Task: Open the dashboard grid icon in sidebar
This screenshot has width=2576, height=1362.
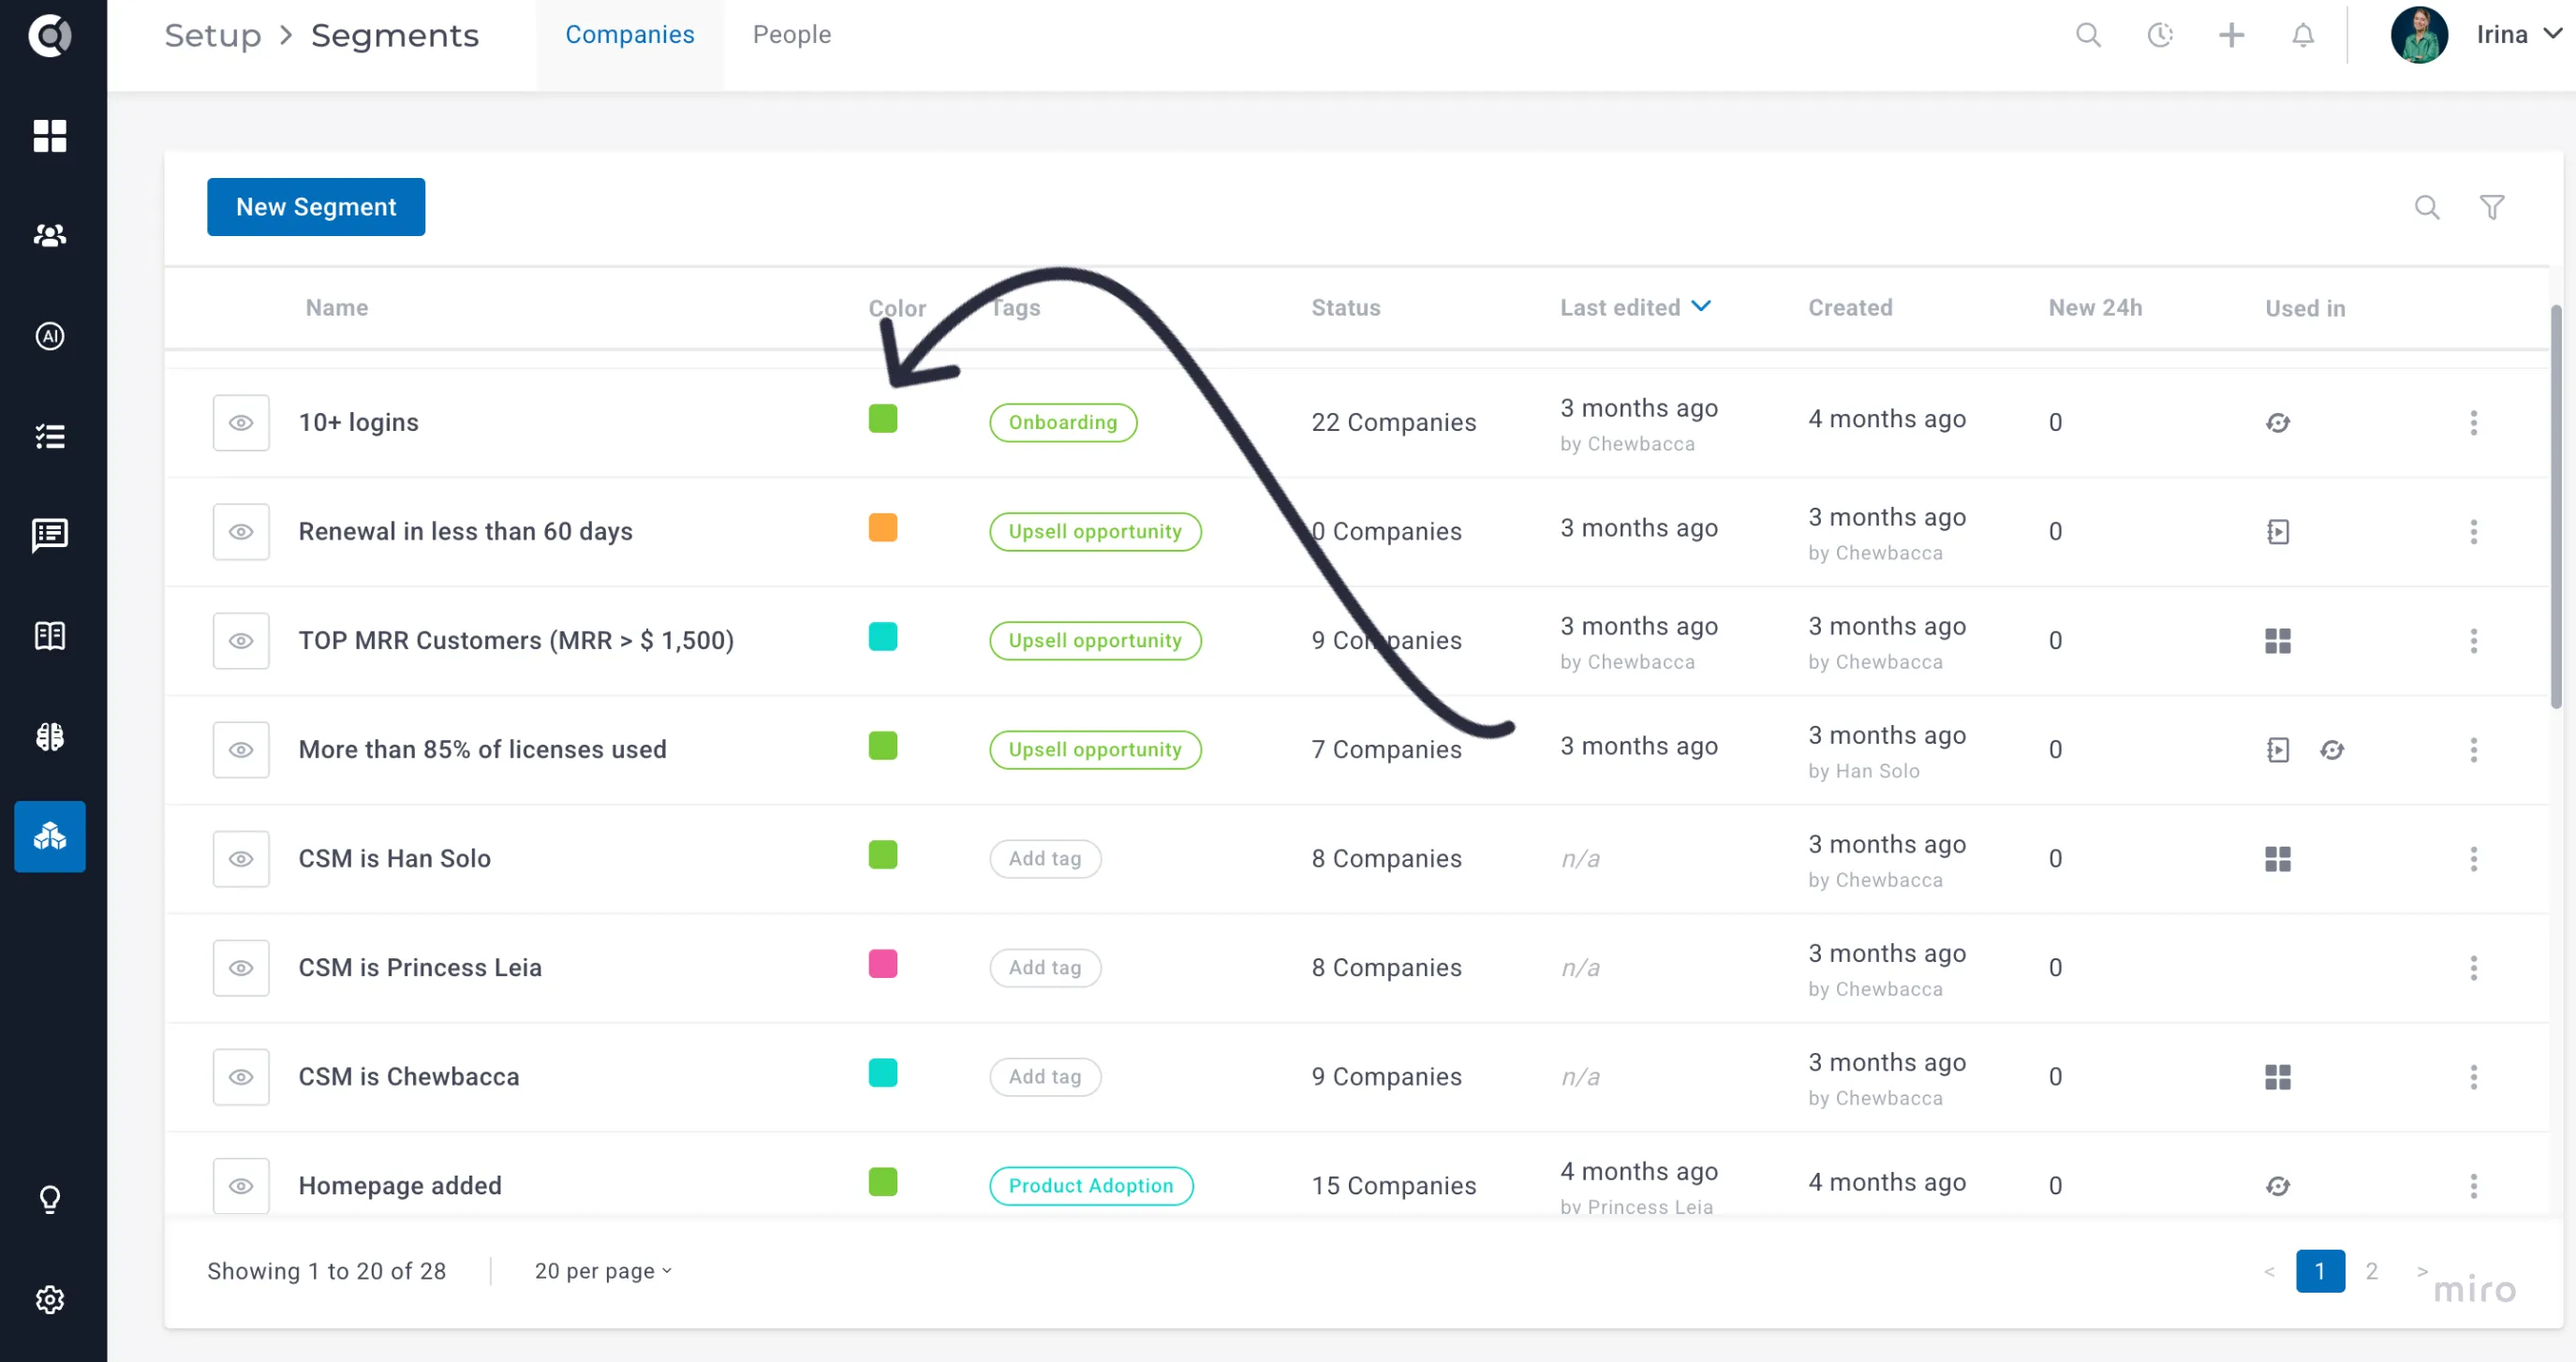Action: pyautogui.click(x=49, y=135)
